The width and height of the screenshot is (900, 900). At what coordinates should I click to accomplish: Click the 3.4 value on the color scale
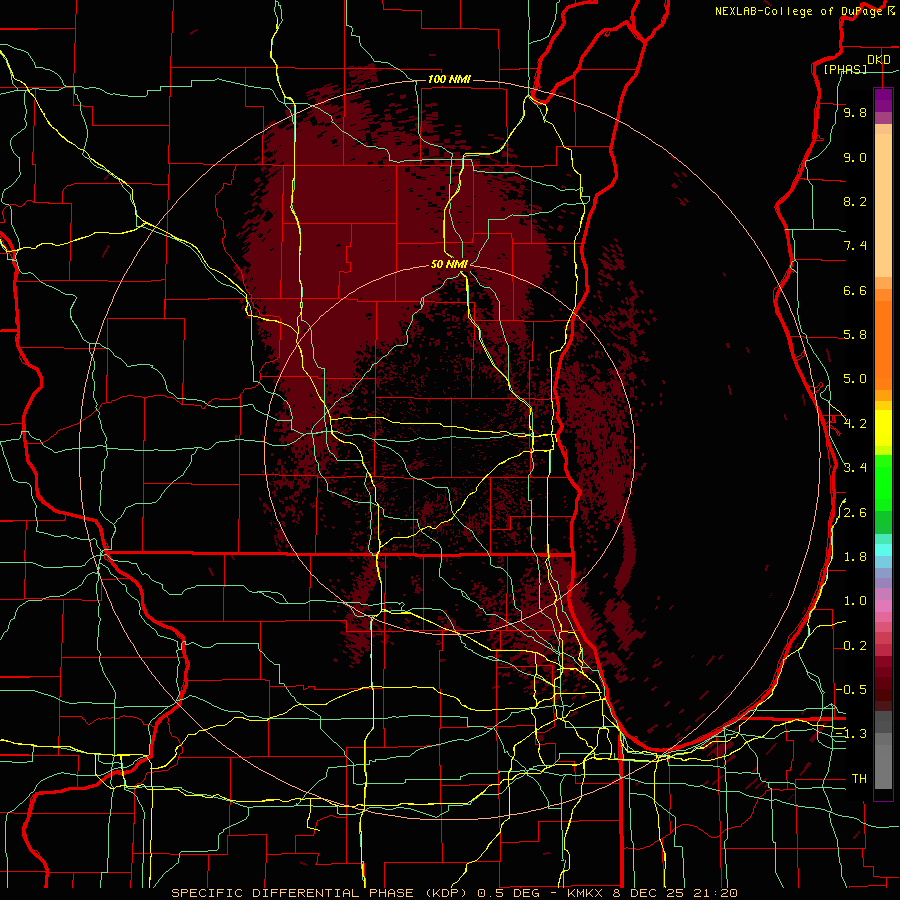point(855,468)
